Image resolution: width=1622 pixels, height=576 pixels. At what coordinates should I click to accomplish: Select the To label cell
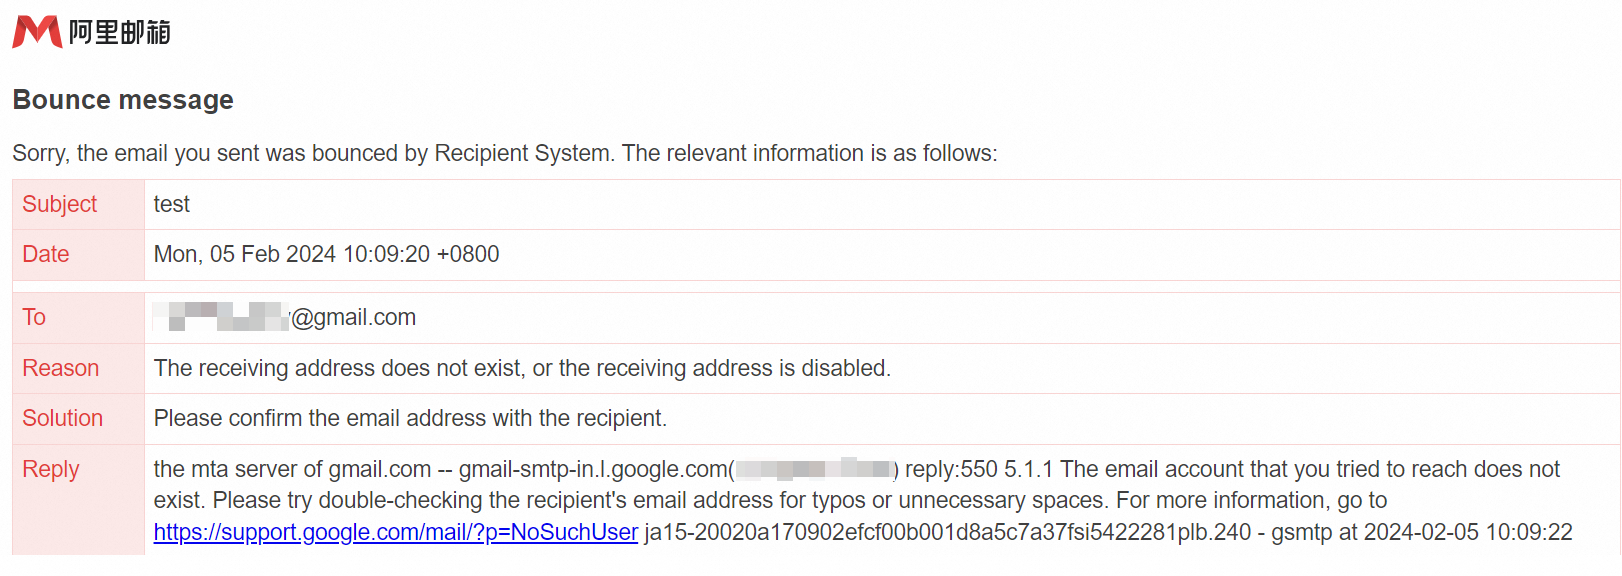tap(78, 318)
